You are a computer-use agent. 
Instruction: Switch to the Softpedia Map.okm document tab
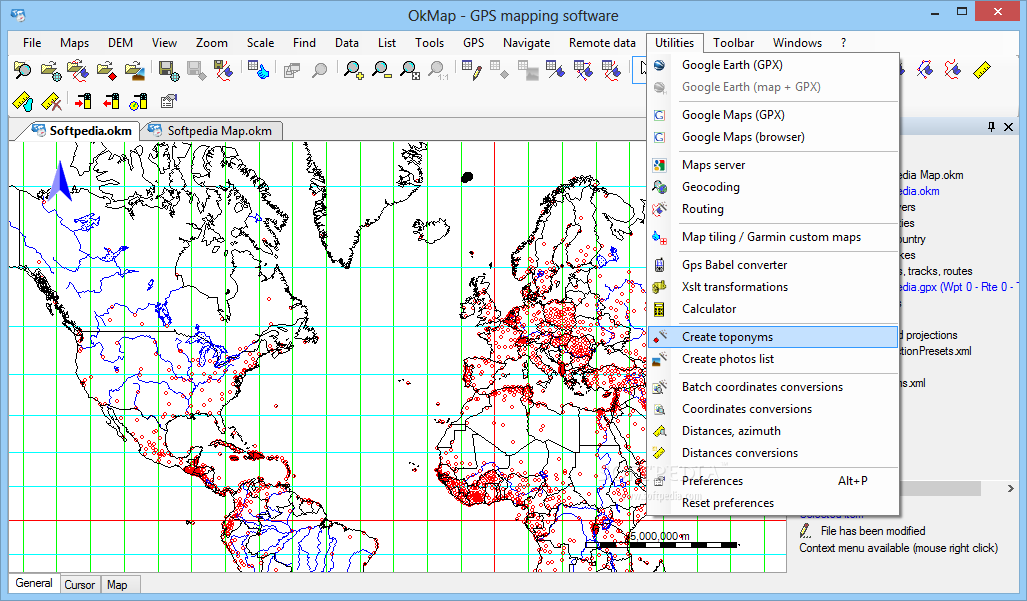(x=214, y=131)
